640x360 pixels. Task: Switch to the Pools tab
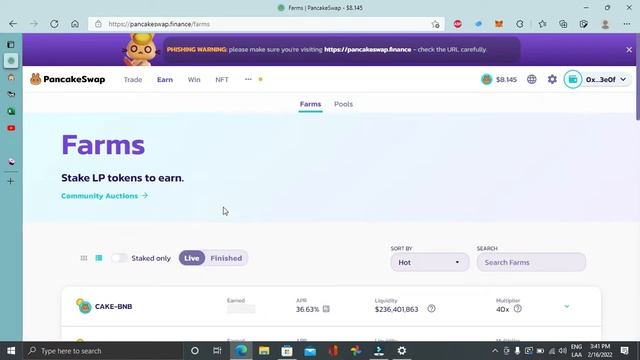pos(343,104)
